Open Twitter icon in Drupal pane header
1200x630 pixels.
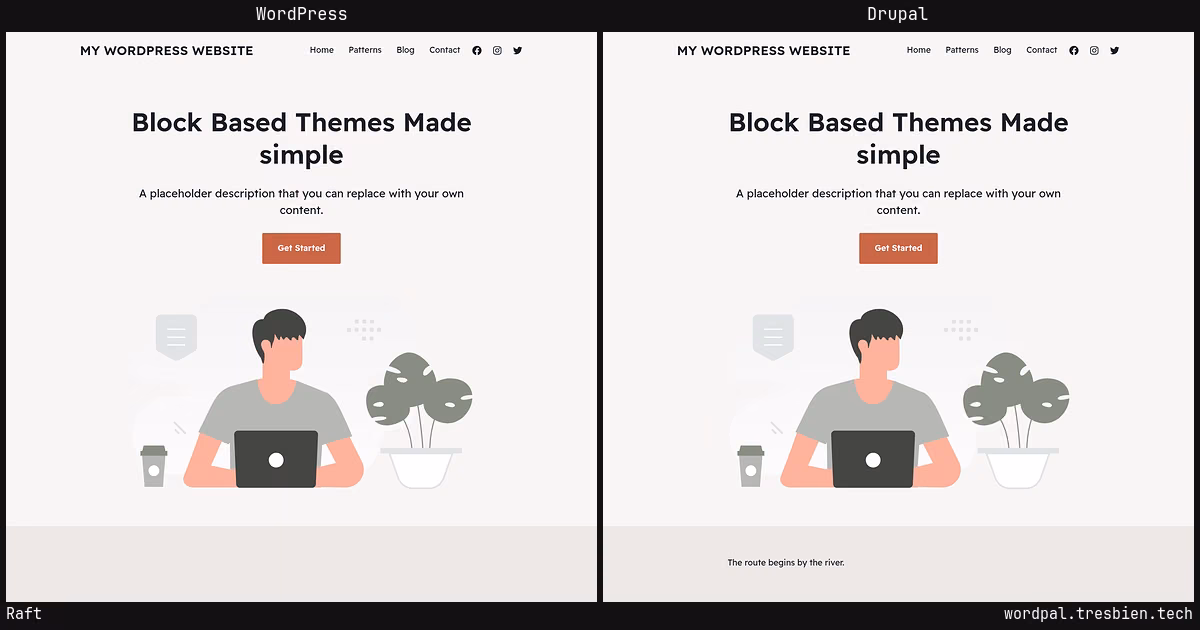tap(1114, 50)
